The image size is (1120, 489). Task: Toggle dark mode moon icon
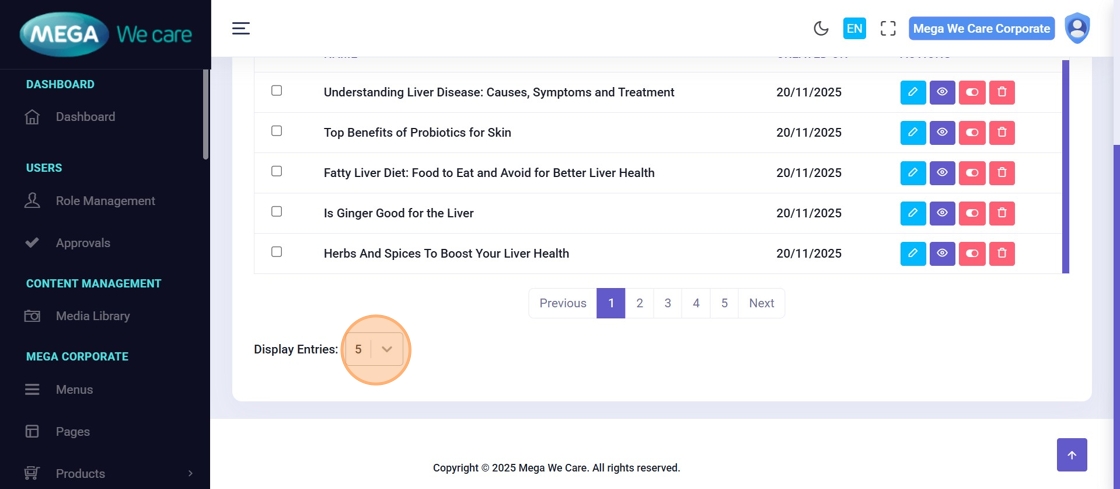click(821, 29)
